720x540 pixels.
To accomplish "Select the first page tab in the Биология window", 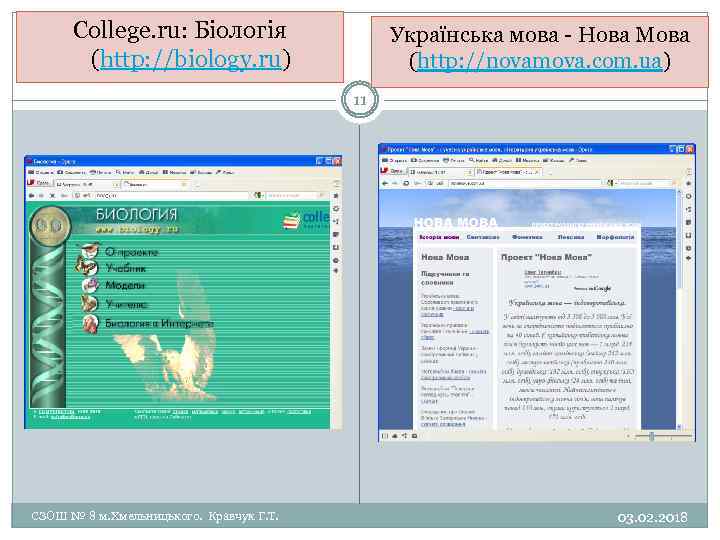I will pos(87,184).
